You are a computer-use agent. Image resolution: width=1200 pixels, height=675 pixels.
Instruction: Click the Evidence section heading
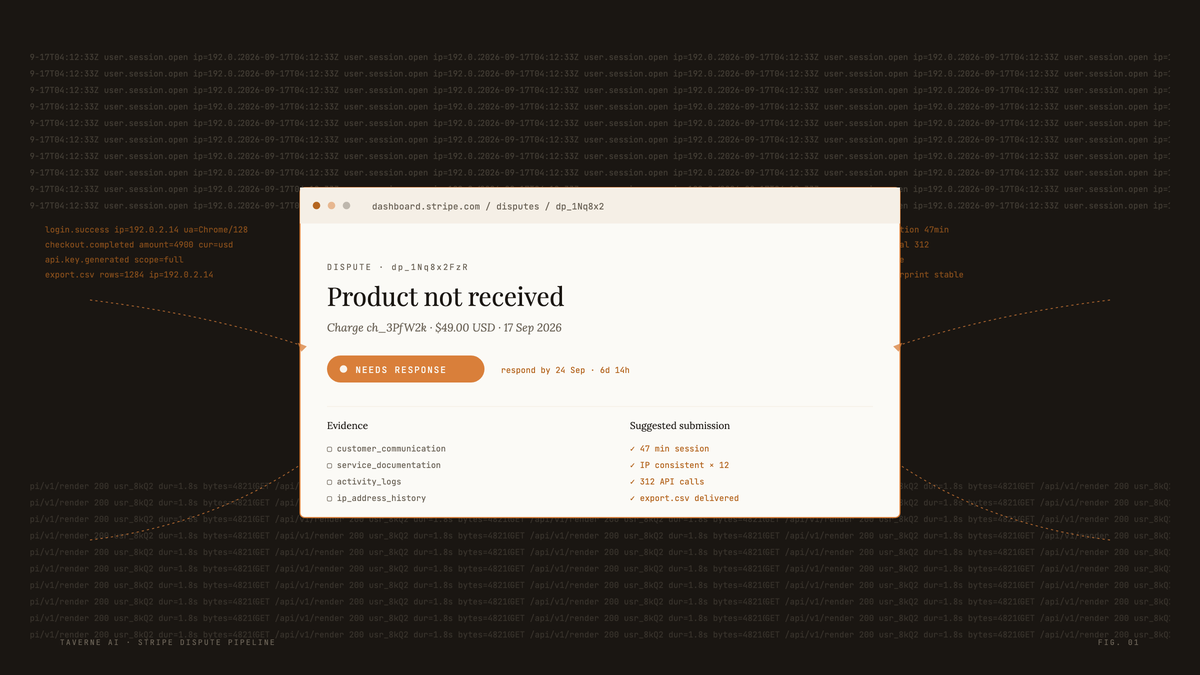(x=347, y=426)
